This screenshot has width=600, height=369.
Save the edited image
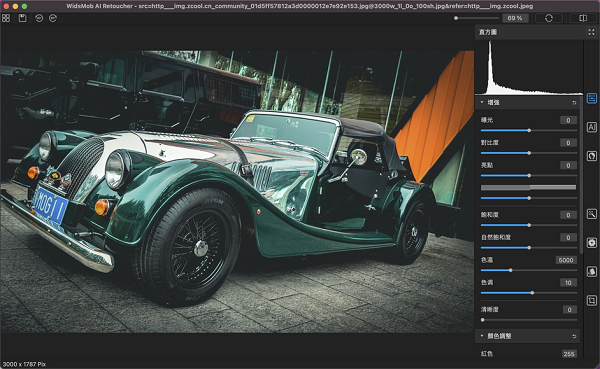pos(23,18)
